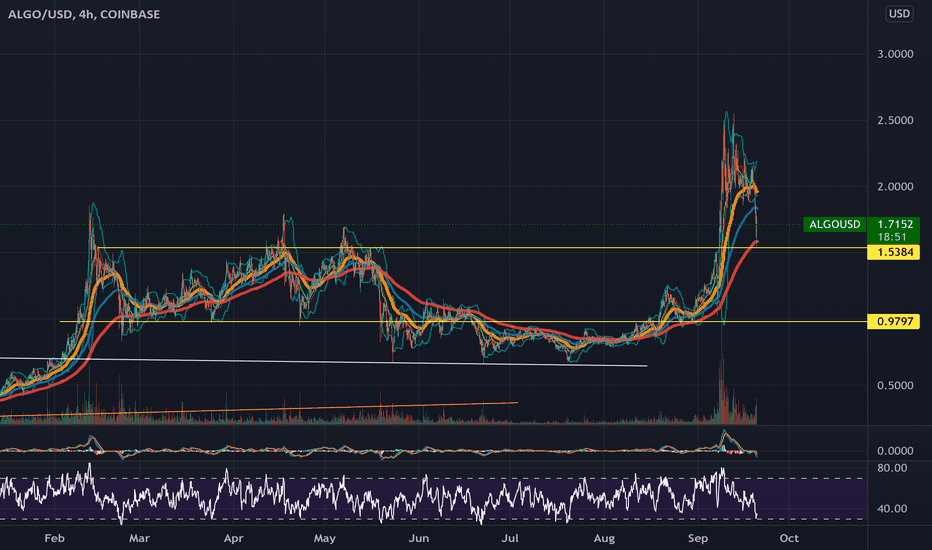Click the Aug label on time axis
932x550 pixels.
coord(604,538)
